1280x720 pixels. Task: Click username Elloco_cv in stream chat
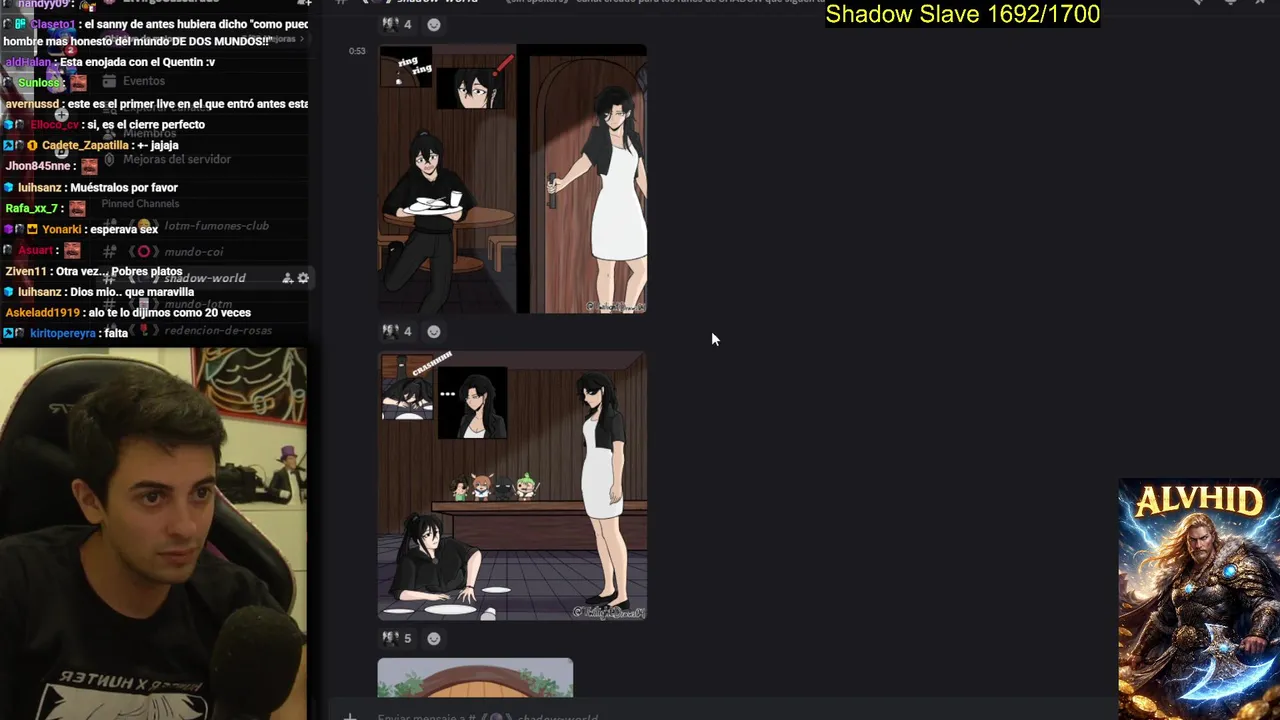tap(54, 124)
